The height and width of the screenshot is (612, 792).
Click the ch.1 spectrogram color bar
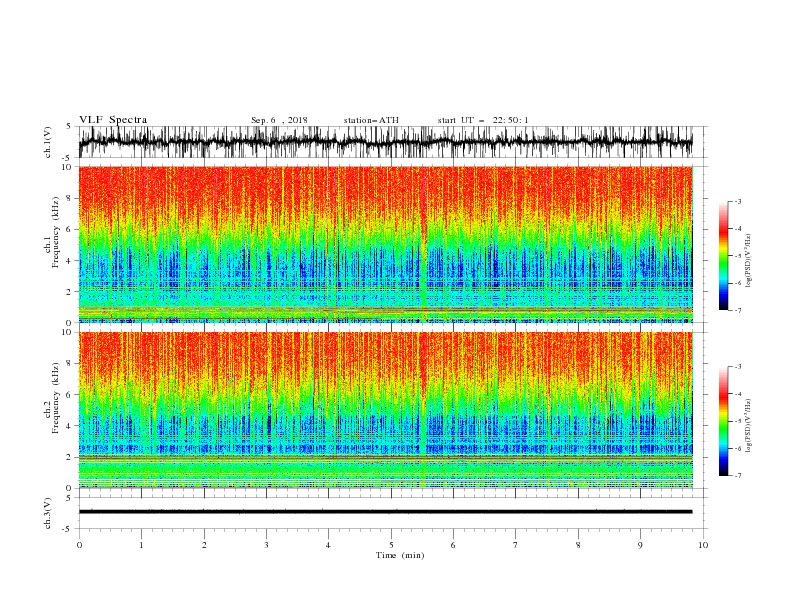724,256
